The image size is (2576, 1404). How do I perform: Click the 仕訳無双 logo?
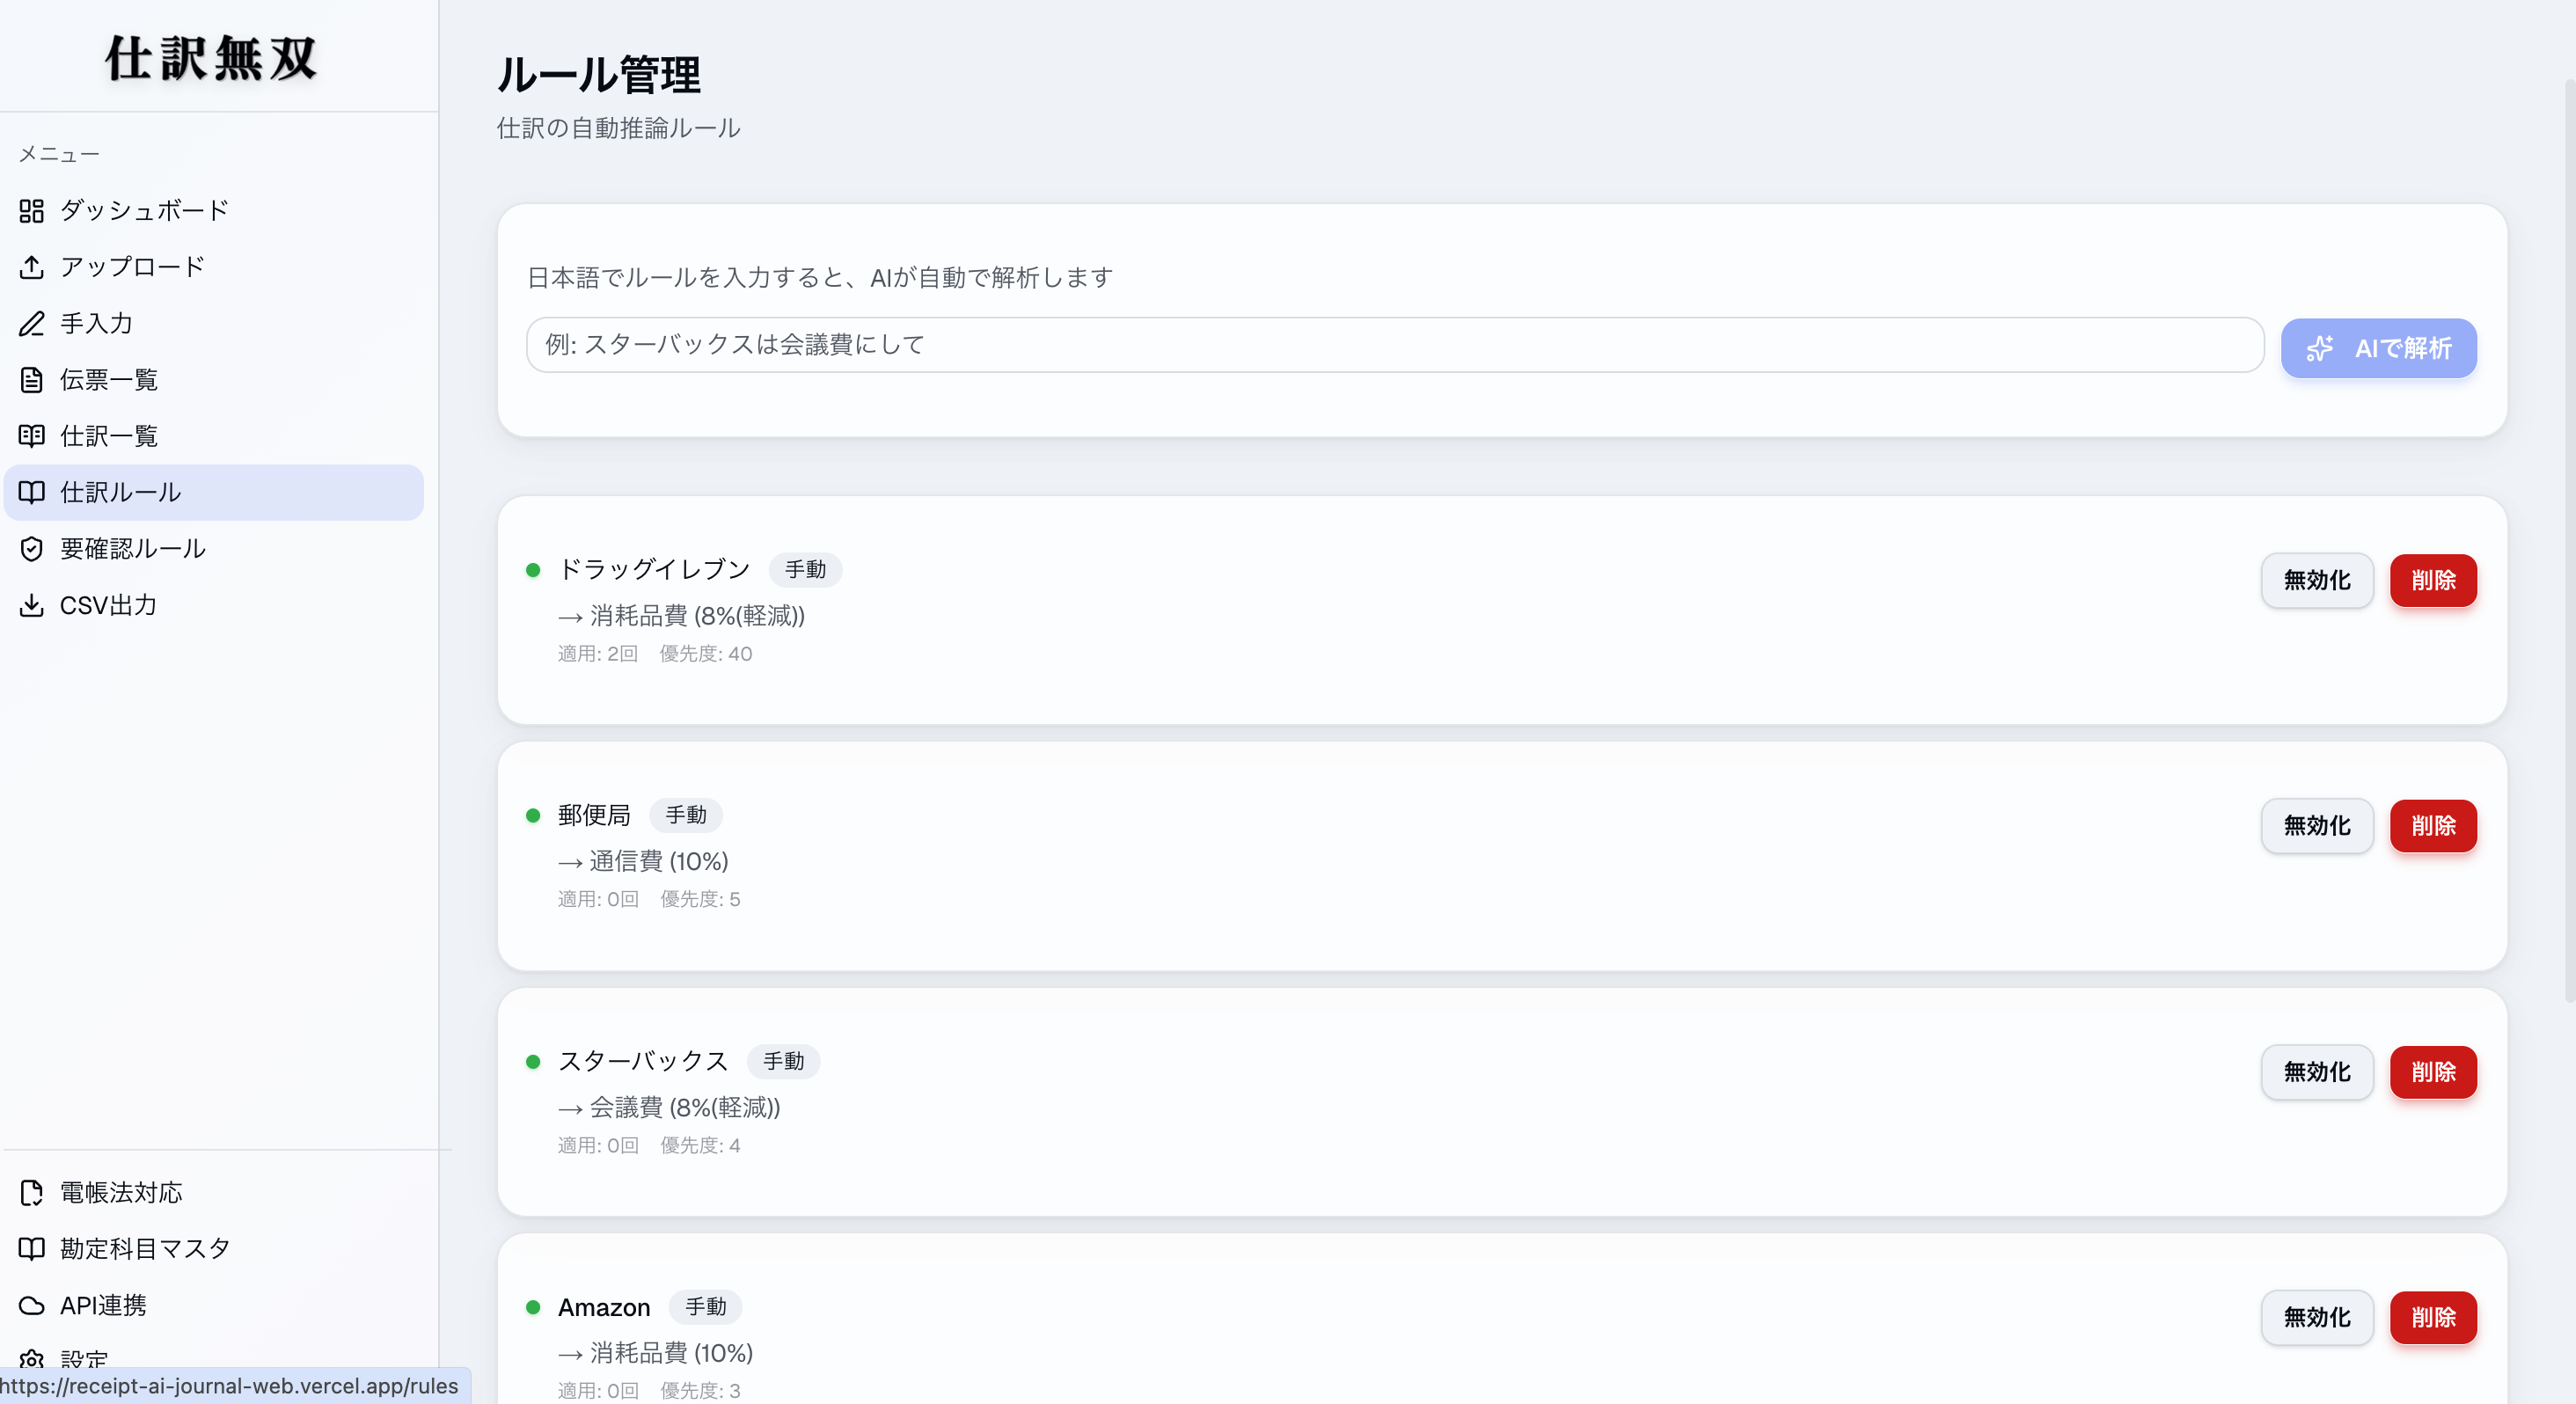click(x=211, y=58)
